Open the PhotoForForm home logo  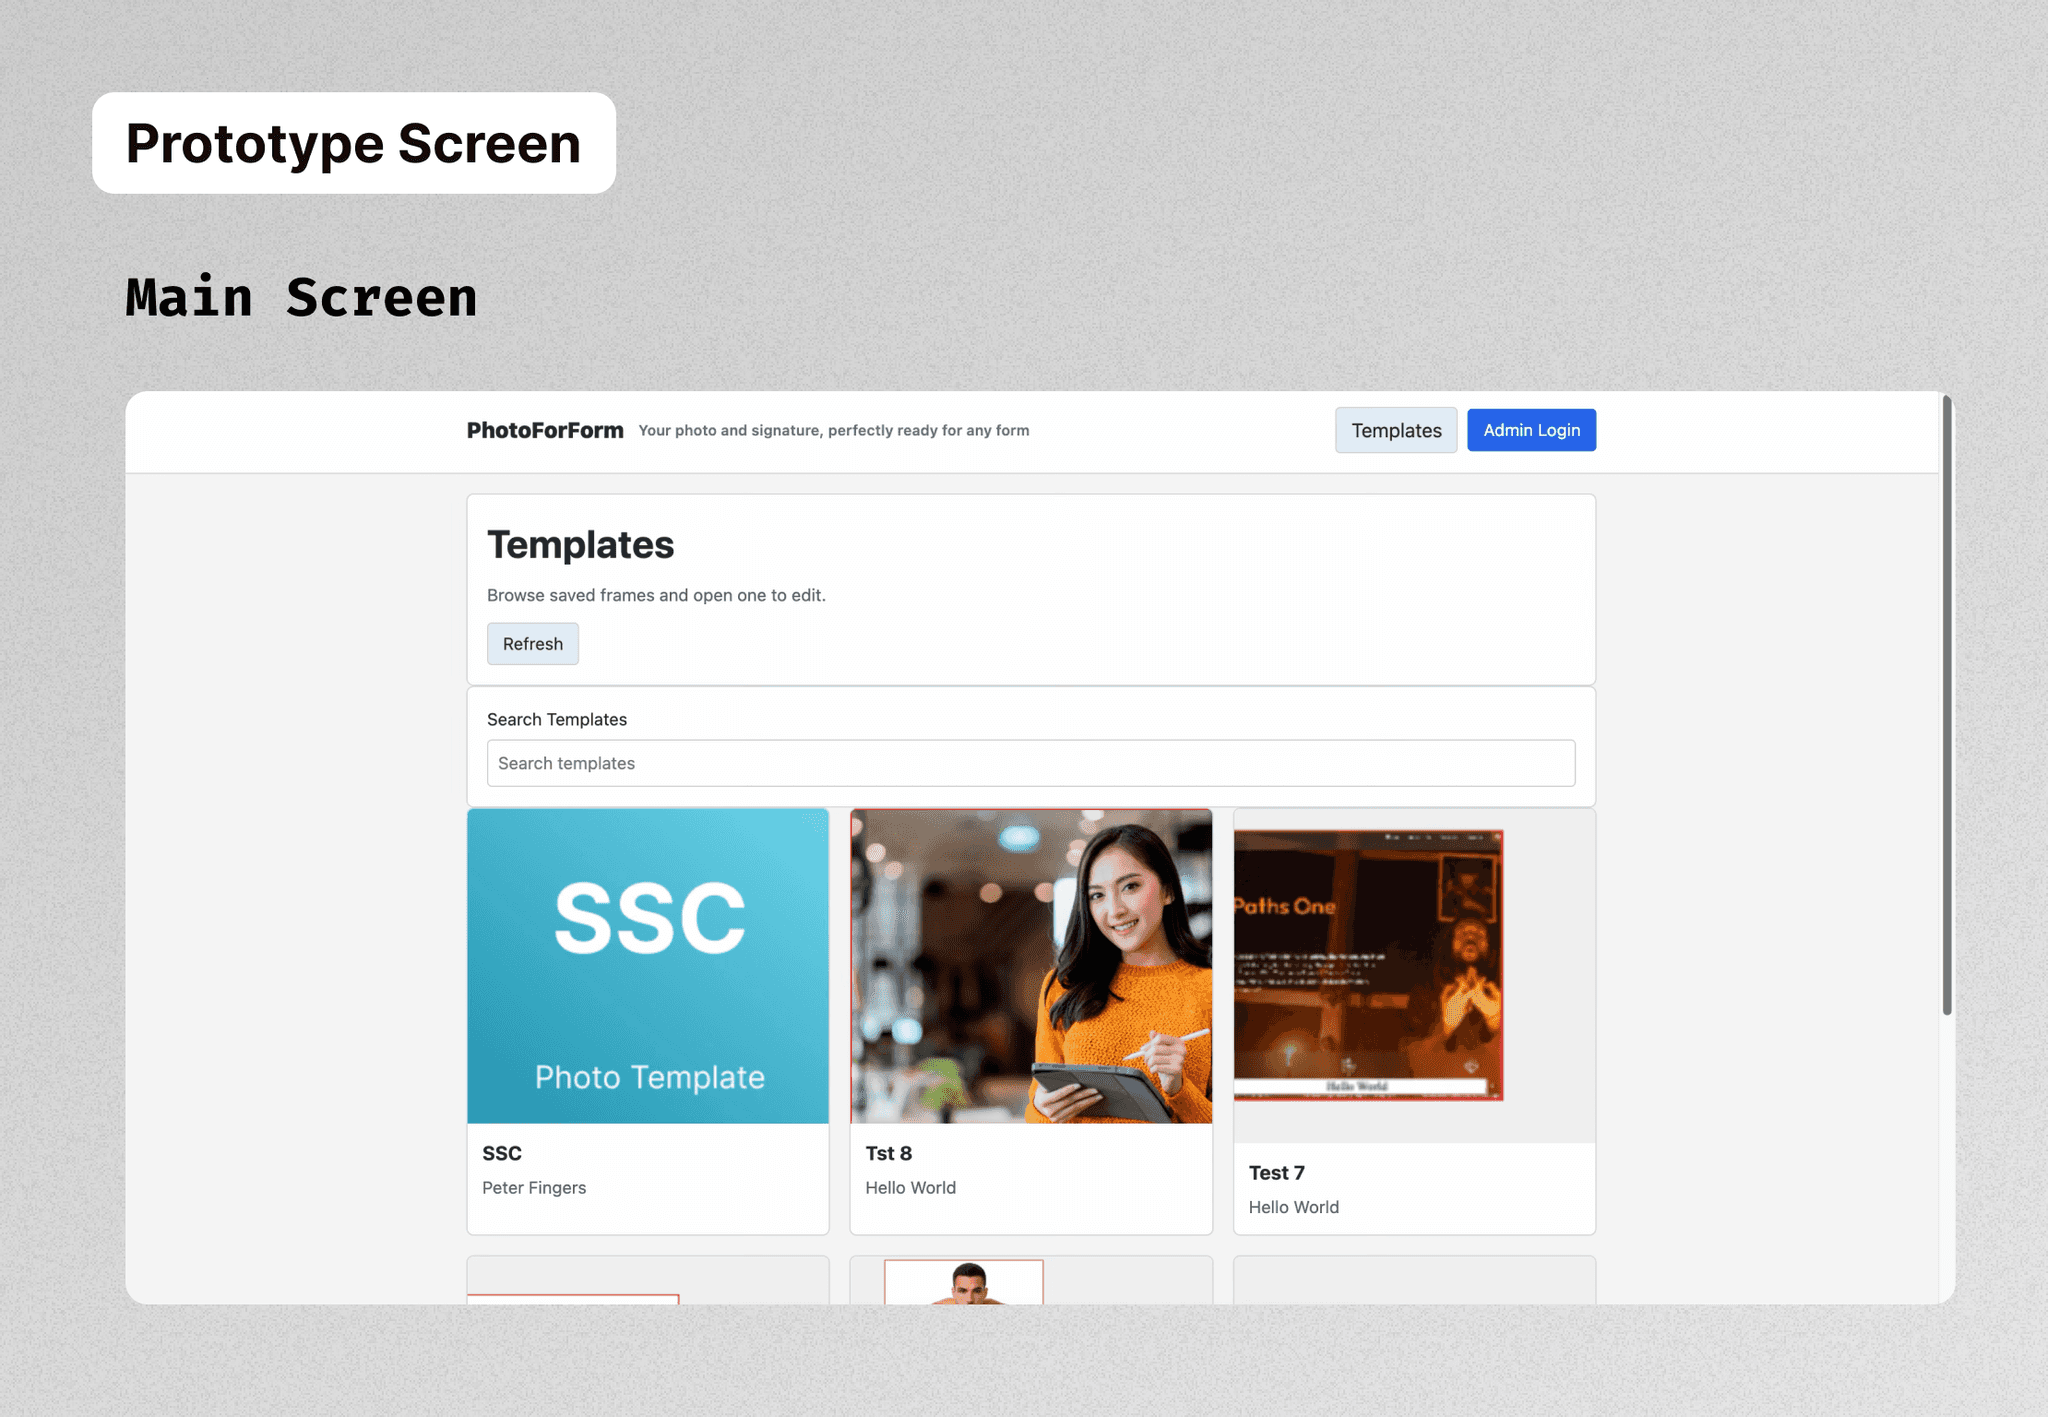[x=545, y=430]
